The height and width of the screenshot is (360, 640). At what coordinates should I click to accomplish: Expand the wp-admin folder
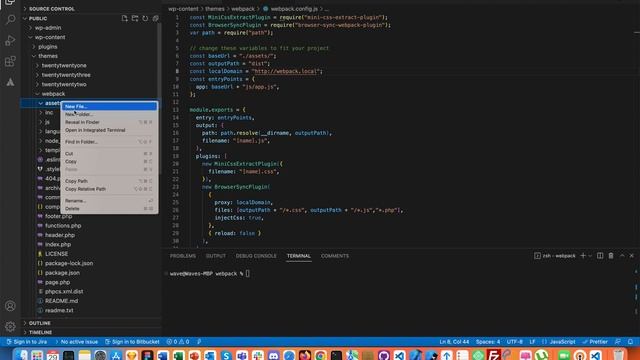tap(48, 28)
